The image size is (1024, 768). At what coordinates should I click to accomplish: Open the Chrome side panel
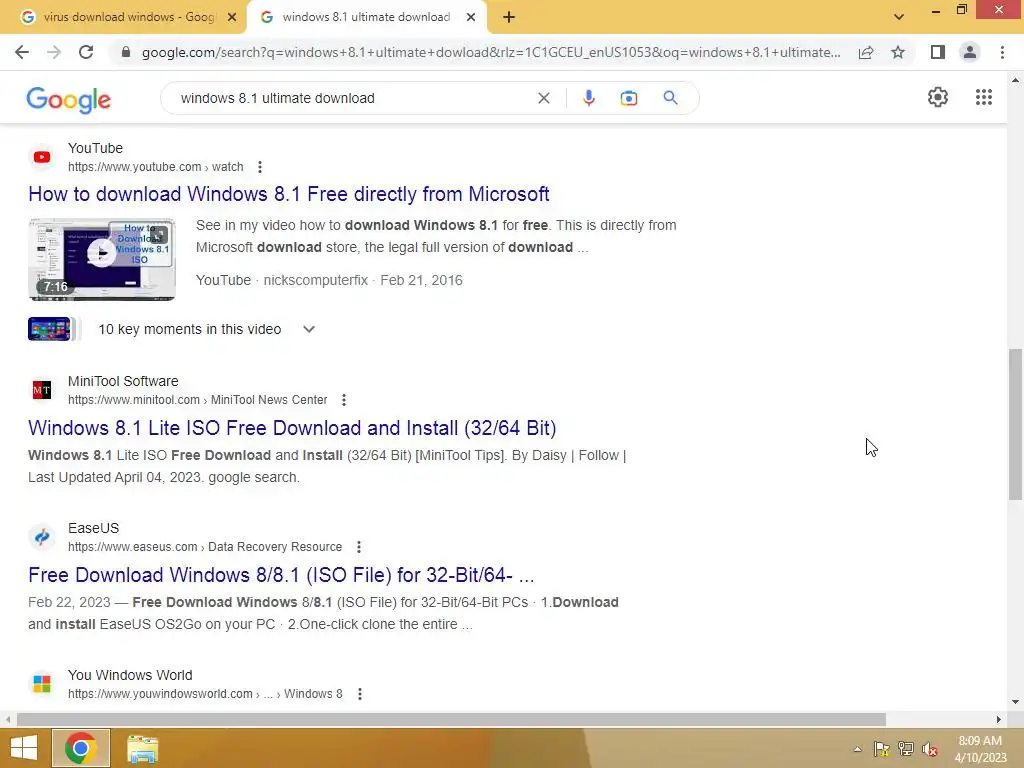[x=938, y=52]
